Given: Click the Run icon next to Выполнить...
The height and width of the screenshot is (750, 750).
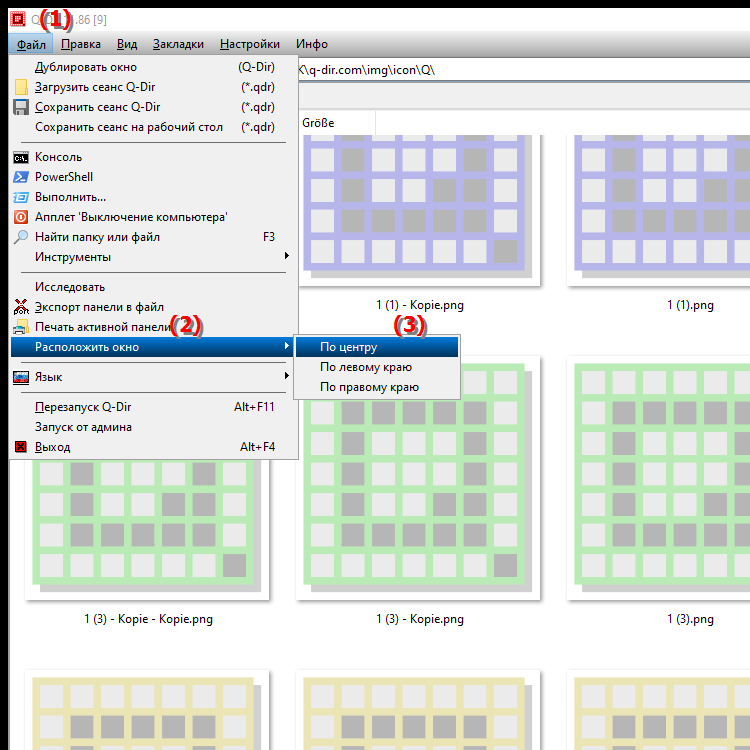Looking at the screenshot, I should [x=21, y=197].
